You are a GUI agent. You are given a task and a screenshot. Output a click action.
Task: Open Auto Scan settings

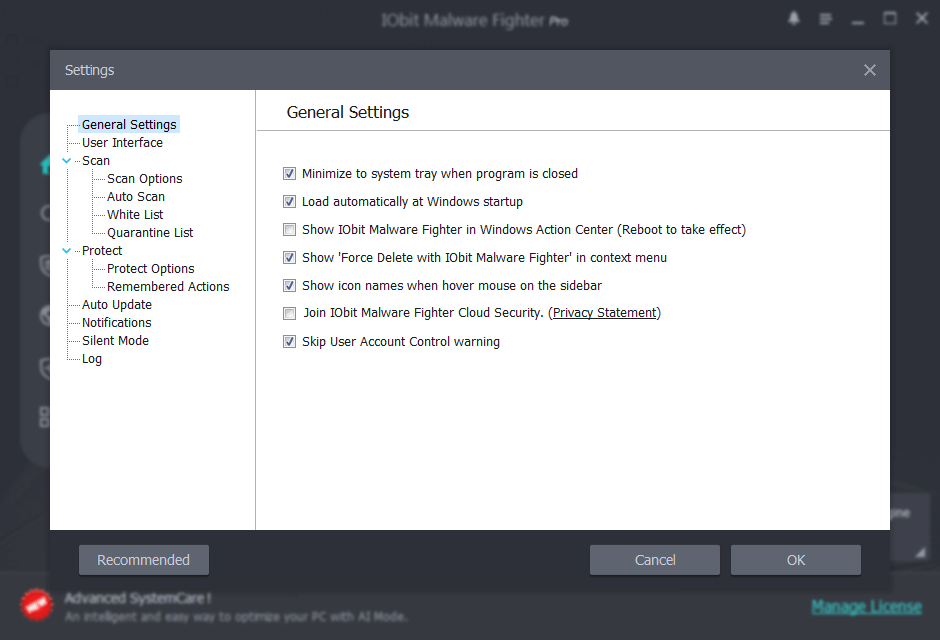(135, 197)
